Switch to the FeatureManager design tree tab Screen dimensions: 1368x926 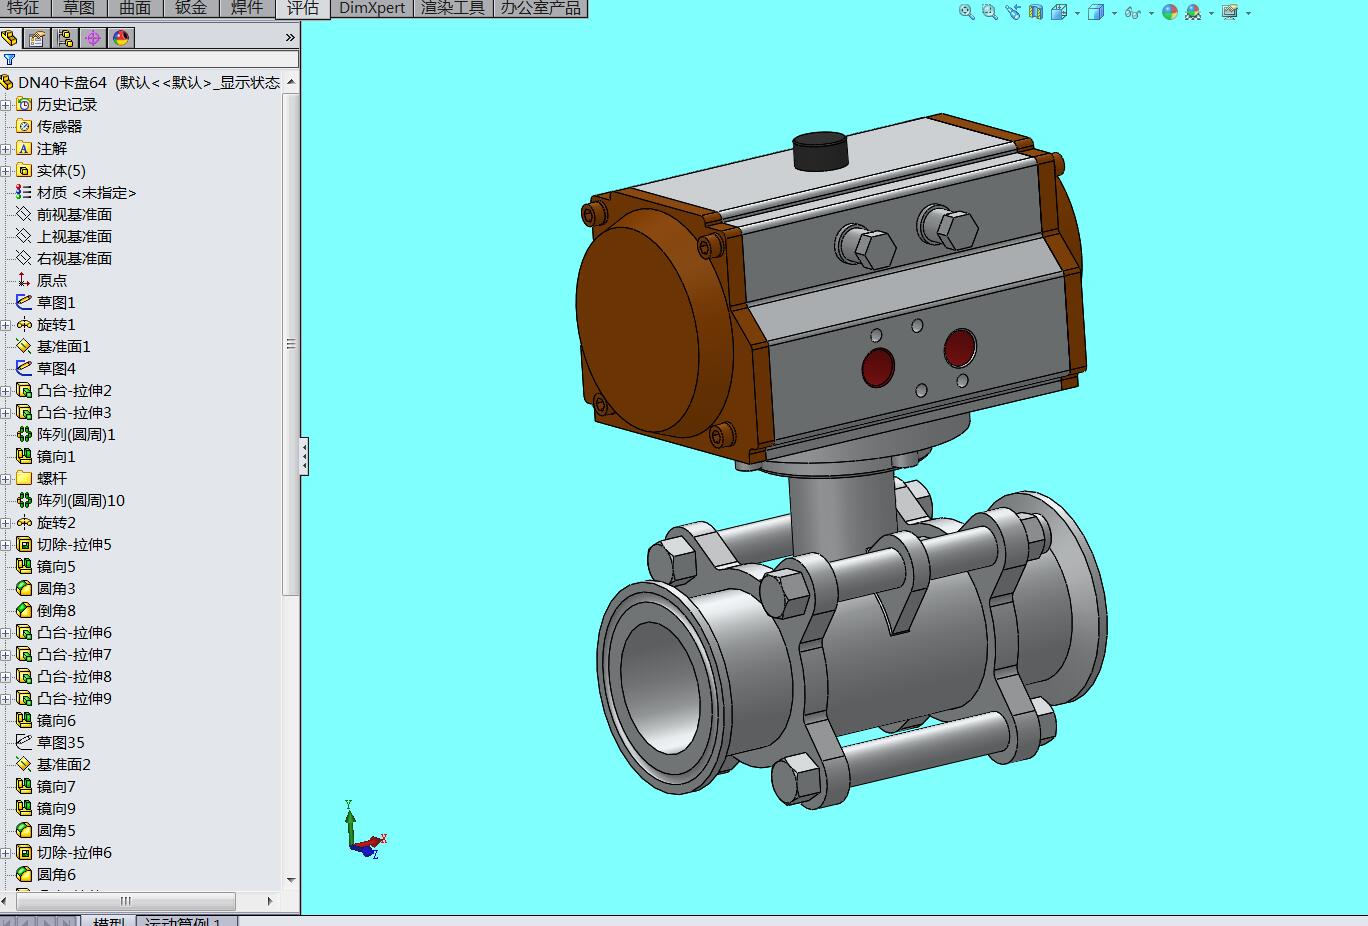click(9, 38)
